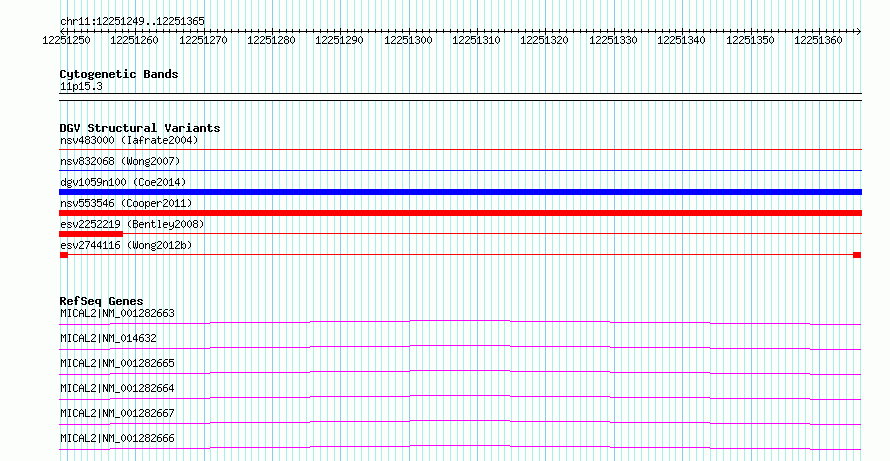
Task: Open transcript MICAL2|NM_001282665
Action: [117, 363]
